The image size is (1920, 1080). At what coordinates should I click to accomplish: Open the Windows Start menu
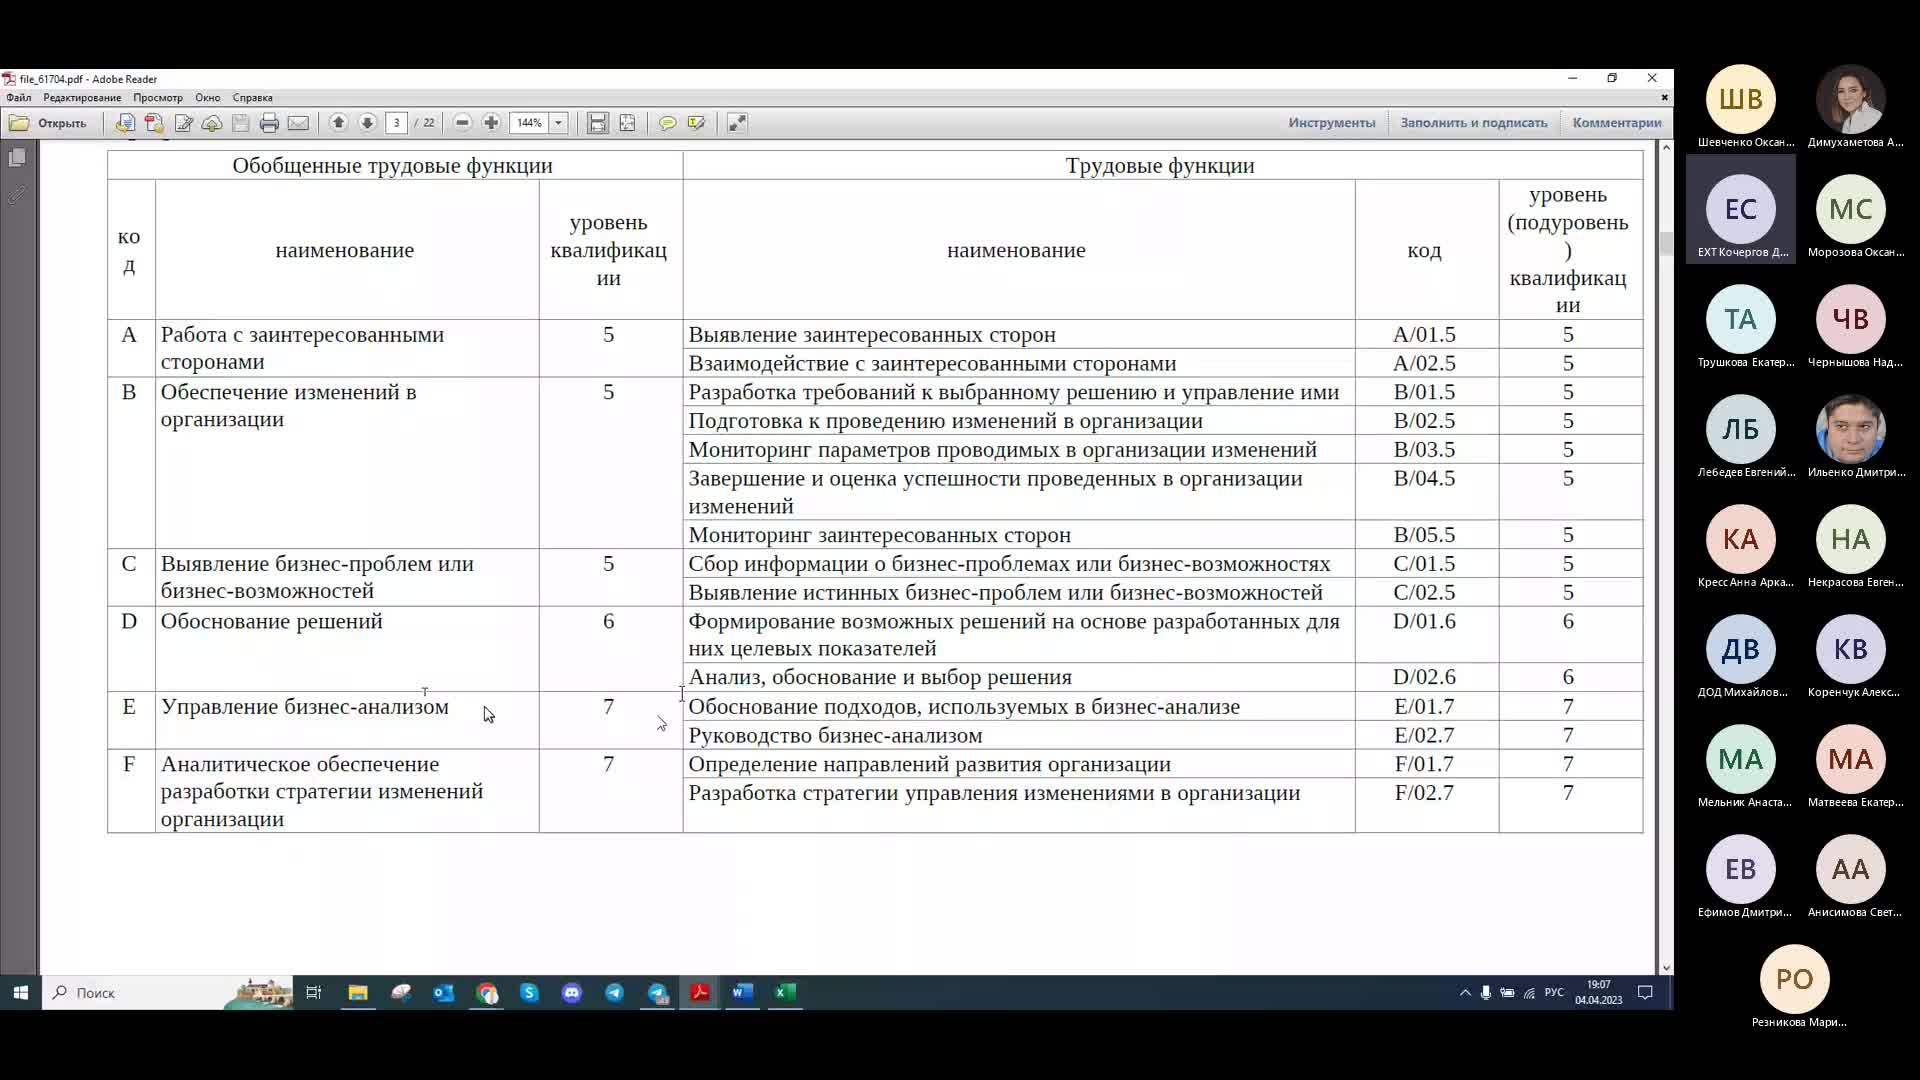(20, 993)
